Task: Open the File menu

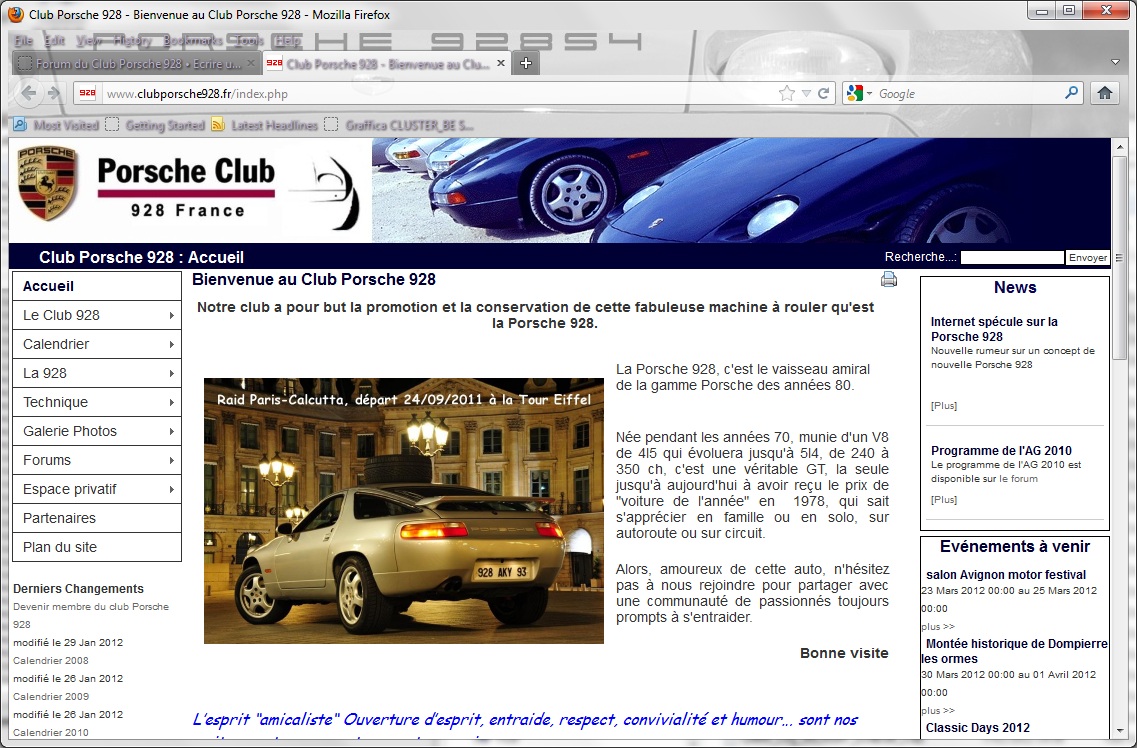Action: 23,41
